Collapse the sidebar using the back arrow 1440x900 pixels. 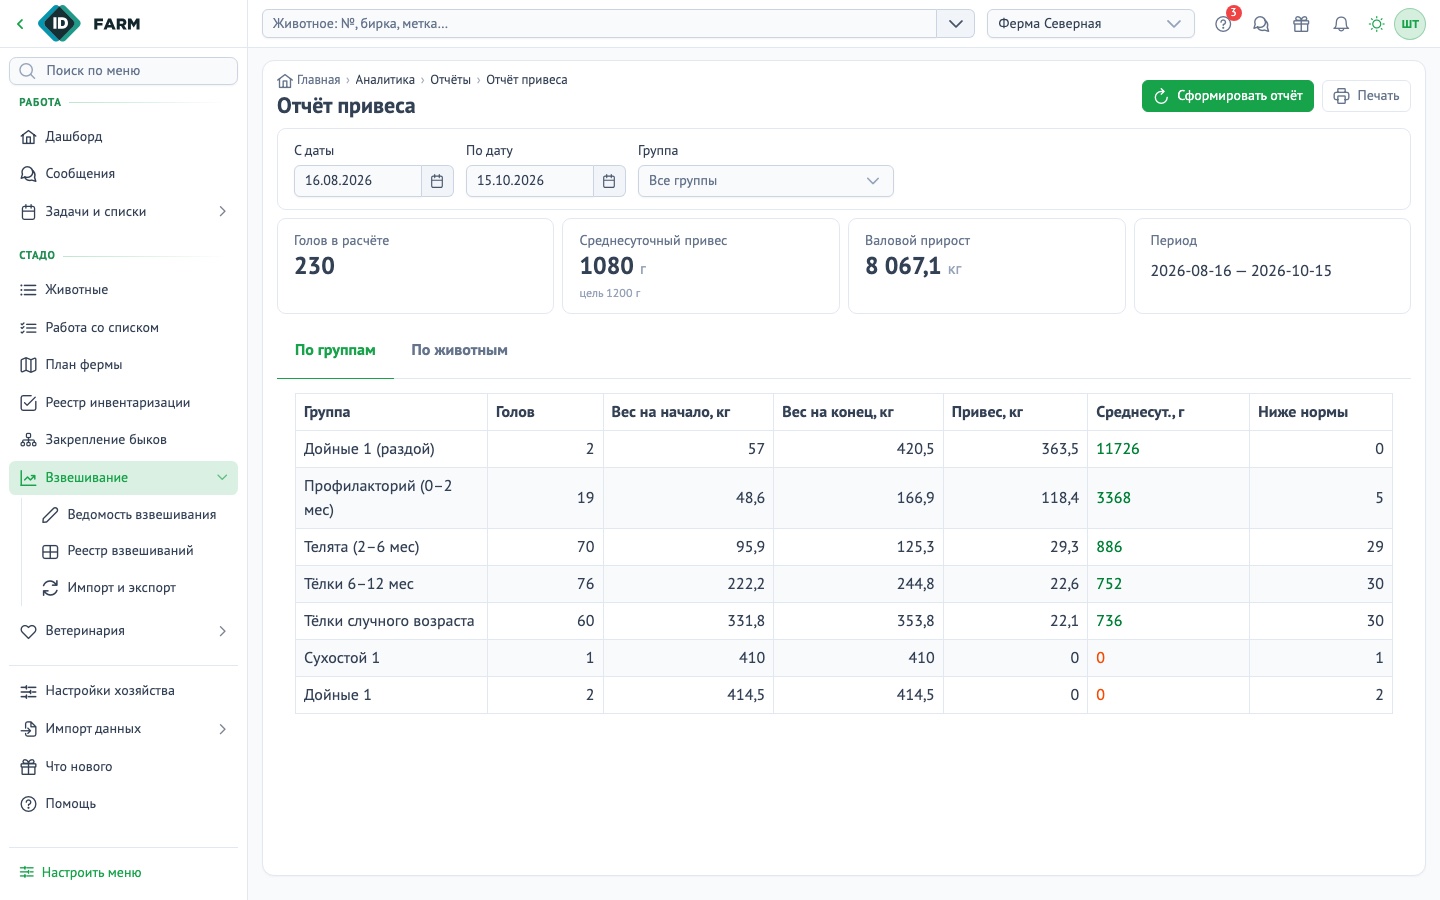[x=20, y=24]
